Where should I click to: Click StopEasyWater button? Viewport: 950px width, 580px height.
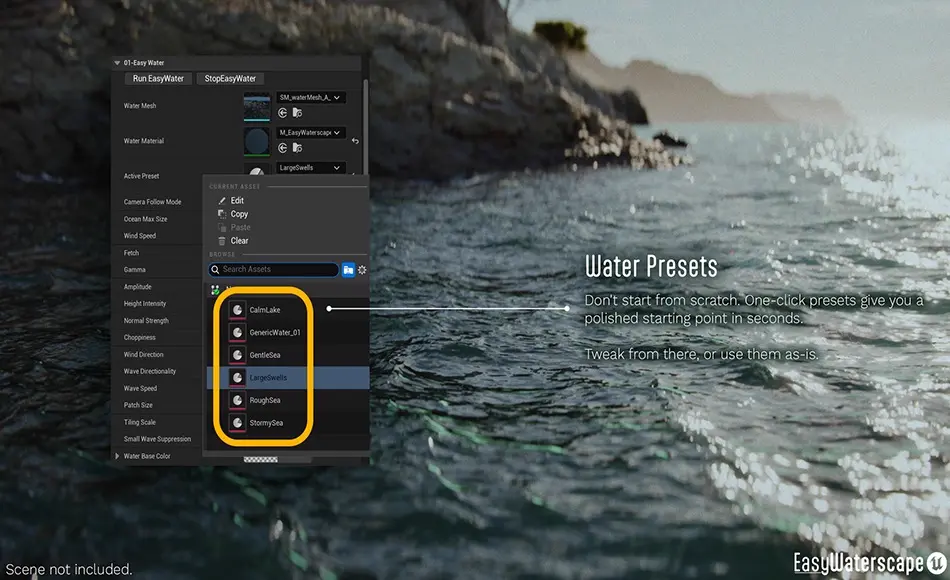coord(230,79)
